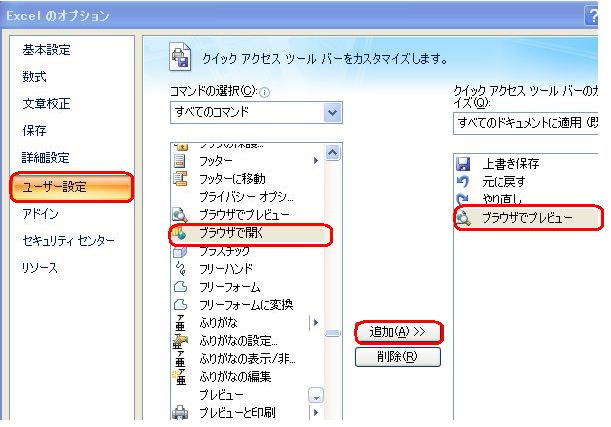Viewport: 611px width, 427px height.
Task: Click the up arrow of command list scrollbar
Action: (x=332, y=153)
